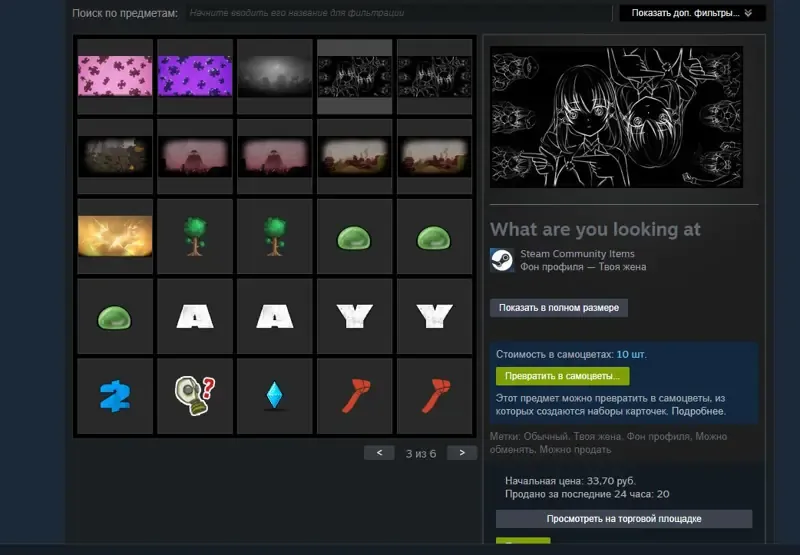Click 'Фон профиля — Твоя жена' subtitle
This screenshot has width=800, height=555.
(583, 267)
